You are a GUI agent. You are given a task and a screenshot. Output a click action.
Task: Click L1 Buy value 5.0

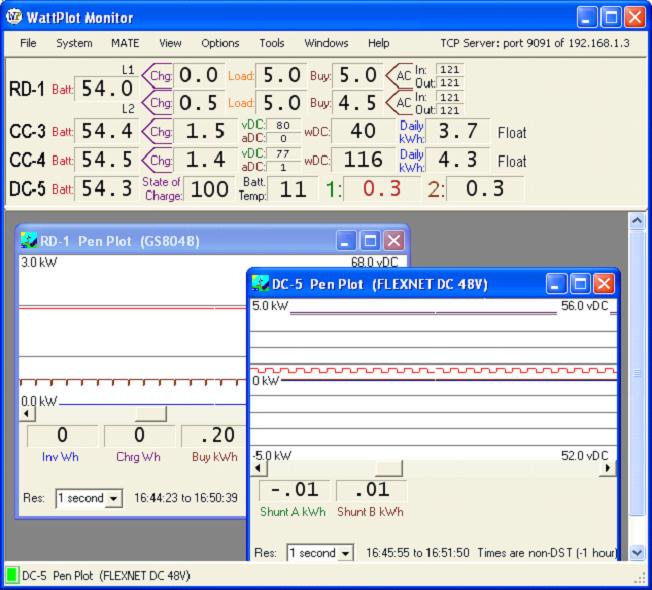(358, 76)
